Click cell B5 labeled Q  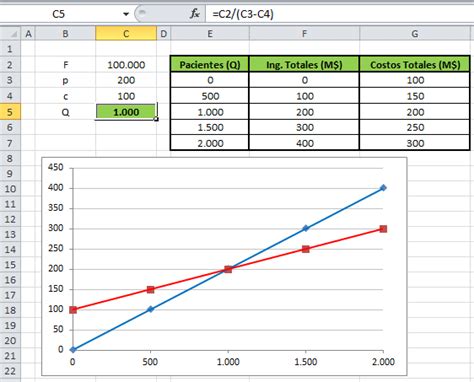pos(65,112)
